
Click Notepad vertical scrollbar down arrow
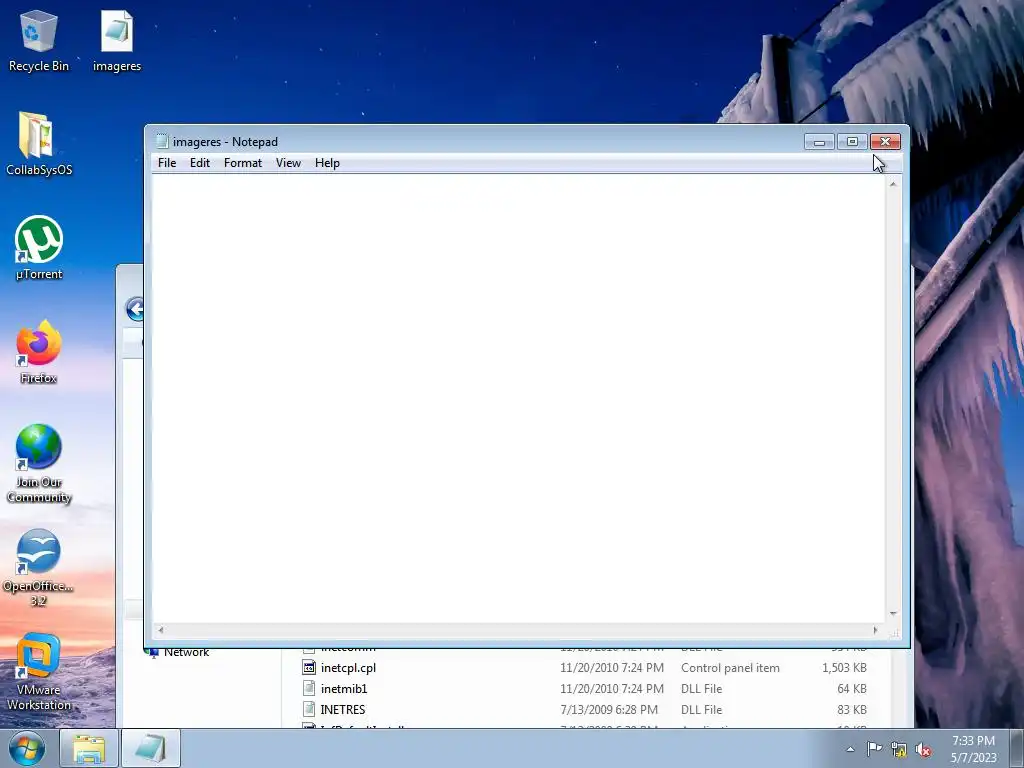(893, 614)
